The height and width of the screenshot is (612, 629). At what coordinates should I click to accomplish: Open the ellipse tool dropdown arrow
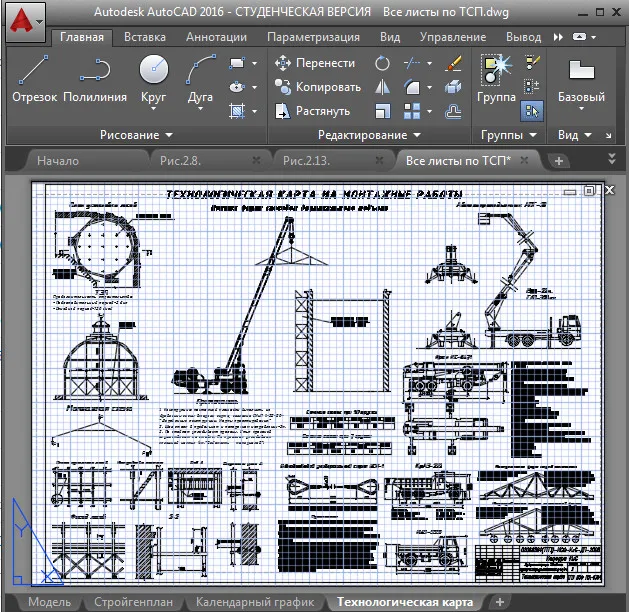[x=254, y=87]
